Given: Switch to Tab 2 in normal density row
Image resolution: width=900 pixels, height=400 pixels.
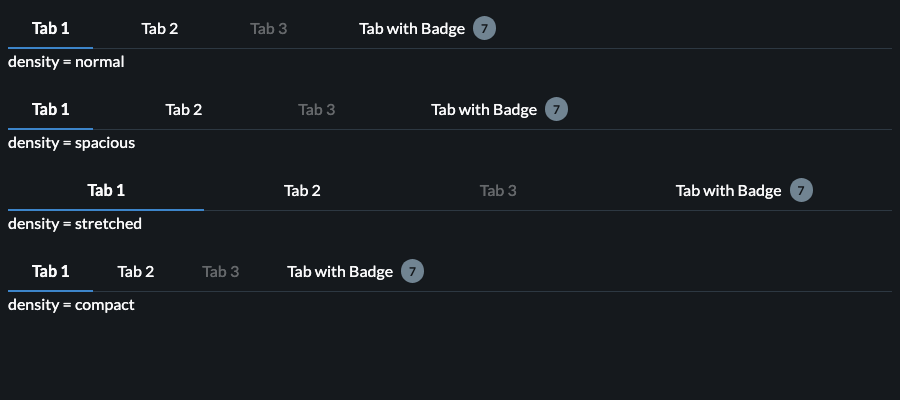Looking at the screenshot, I should 159,28.
